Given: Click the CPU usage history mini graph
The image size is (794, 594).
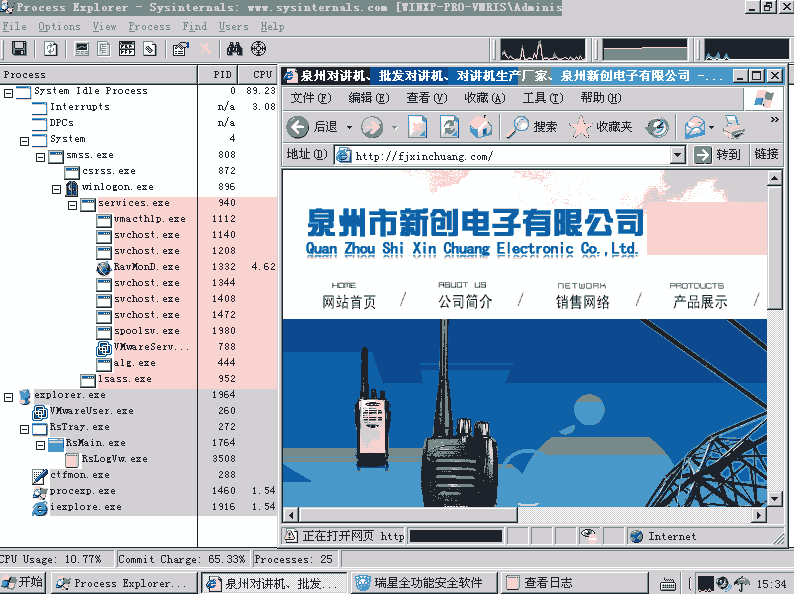Looking at the screenshot, I should (542, 50).
